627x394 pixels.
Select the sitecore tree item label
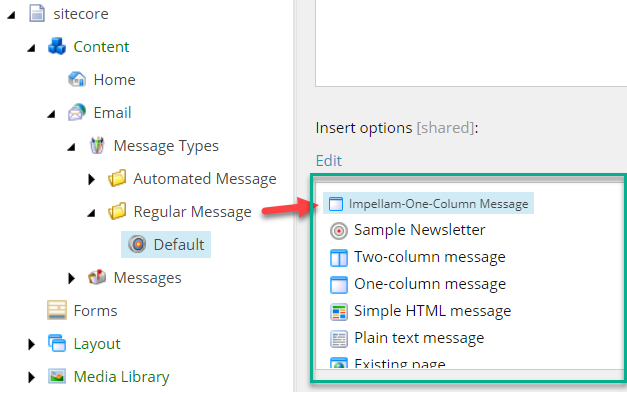pos(81,14)
